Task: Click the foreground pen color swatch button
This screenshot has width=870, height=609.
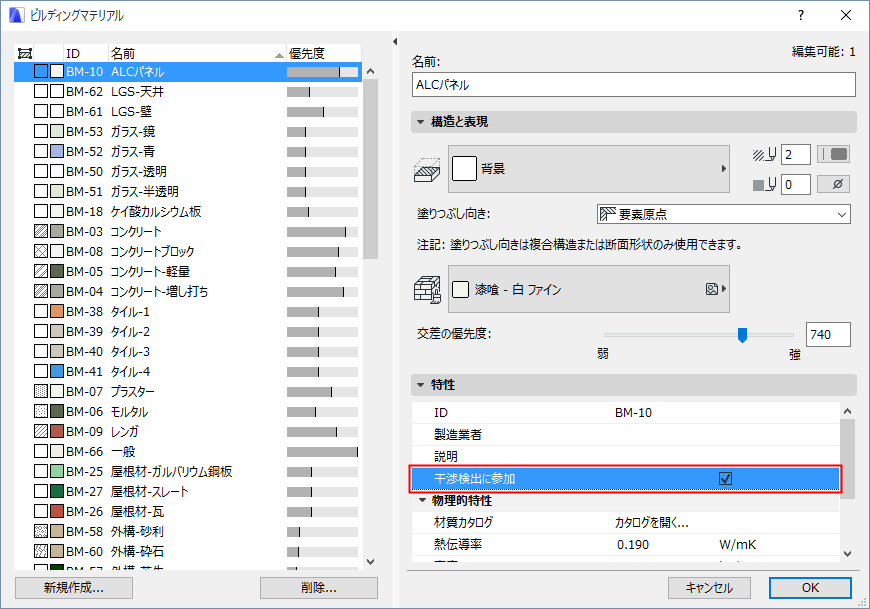Action: click(833, 155)
